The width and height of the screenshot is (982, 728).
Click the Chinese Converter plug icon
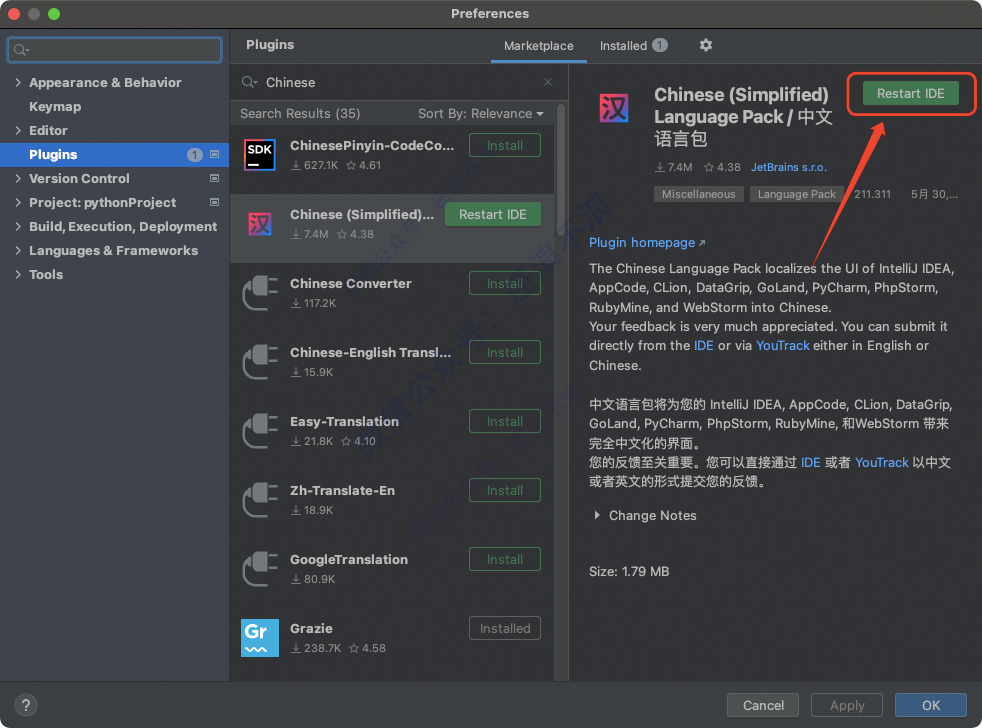pyautogui.click(x=261, y=293)
